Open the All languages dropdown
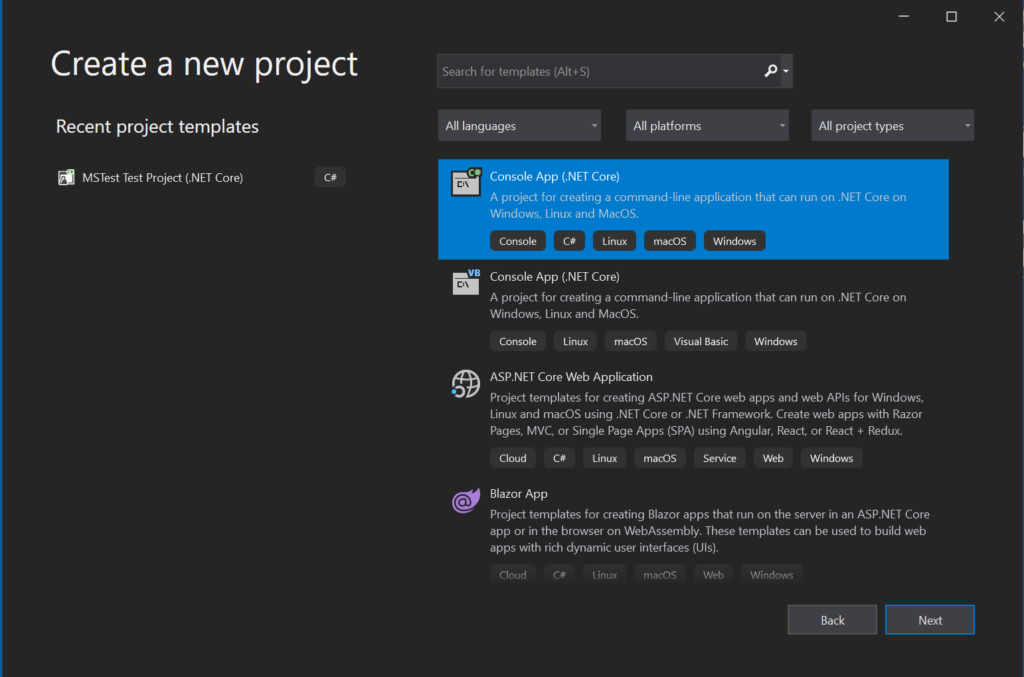 pyautogui.click(x=519, y=126)
